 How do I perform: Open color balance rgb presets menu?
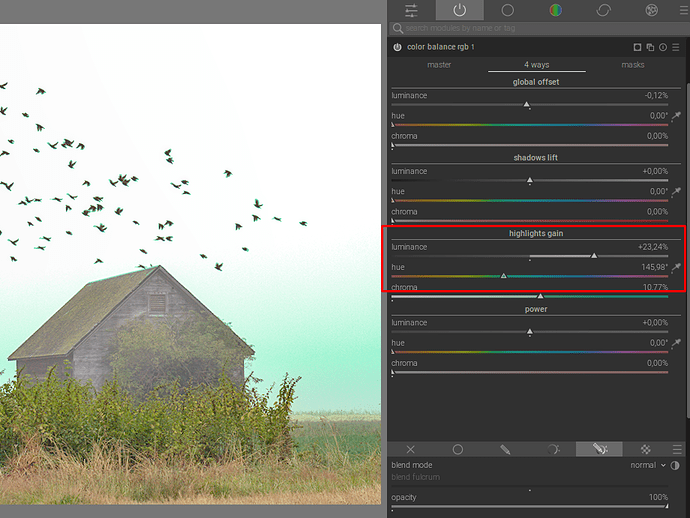click(677, 47)
